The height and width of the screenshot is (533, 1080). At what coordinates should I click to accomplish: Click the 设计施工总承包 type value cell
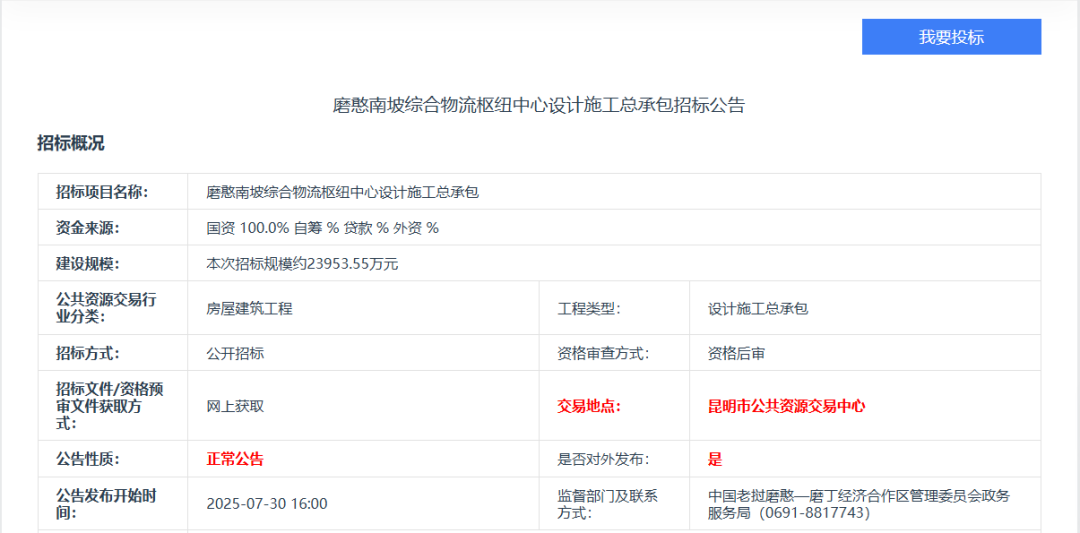click(x=757, y=309)
